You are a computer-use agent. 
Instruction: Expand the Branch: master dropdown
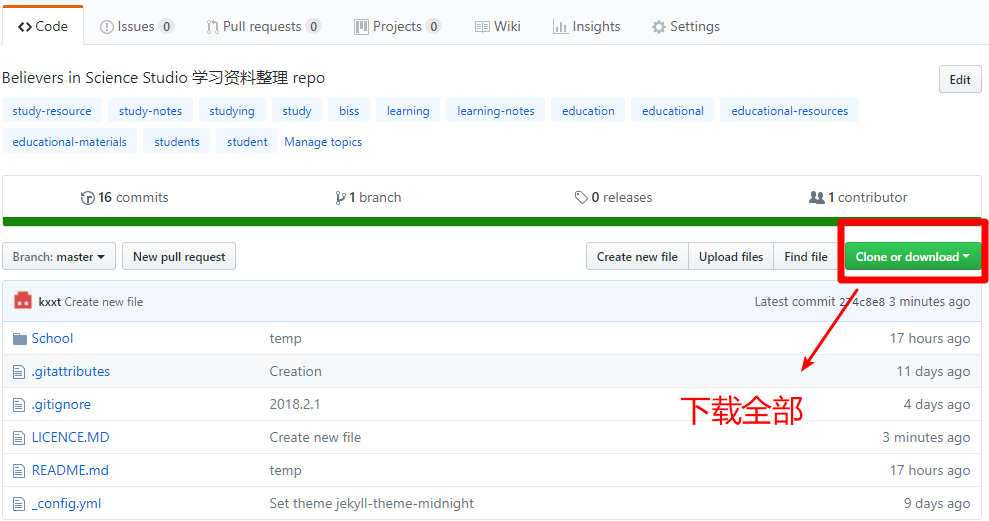[x=59, y=257]
